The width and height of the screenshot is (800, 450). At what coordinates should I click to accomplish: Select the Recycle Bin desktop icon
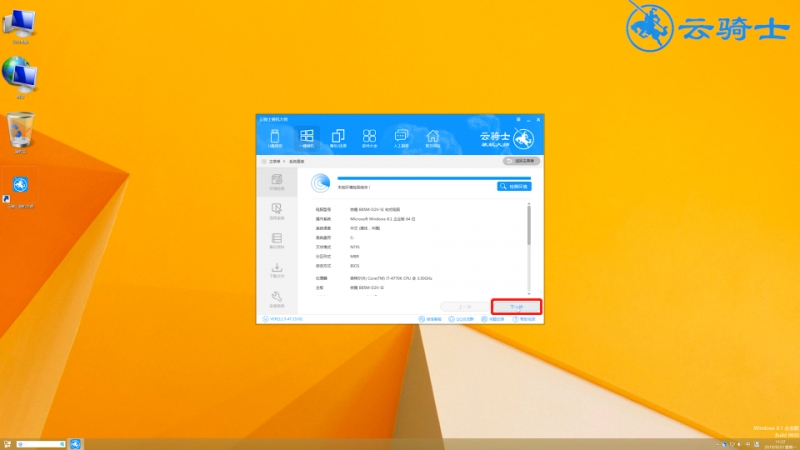(x=20, y=133)
